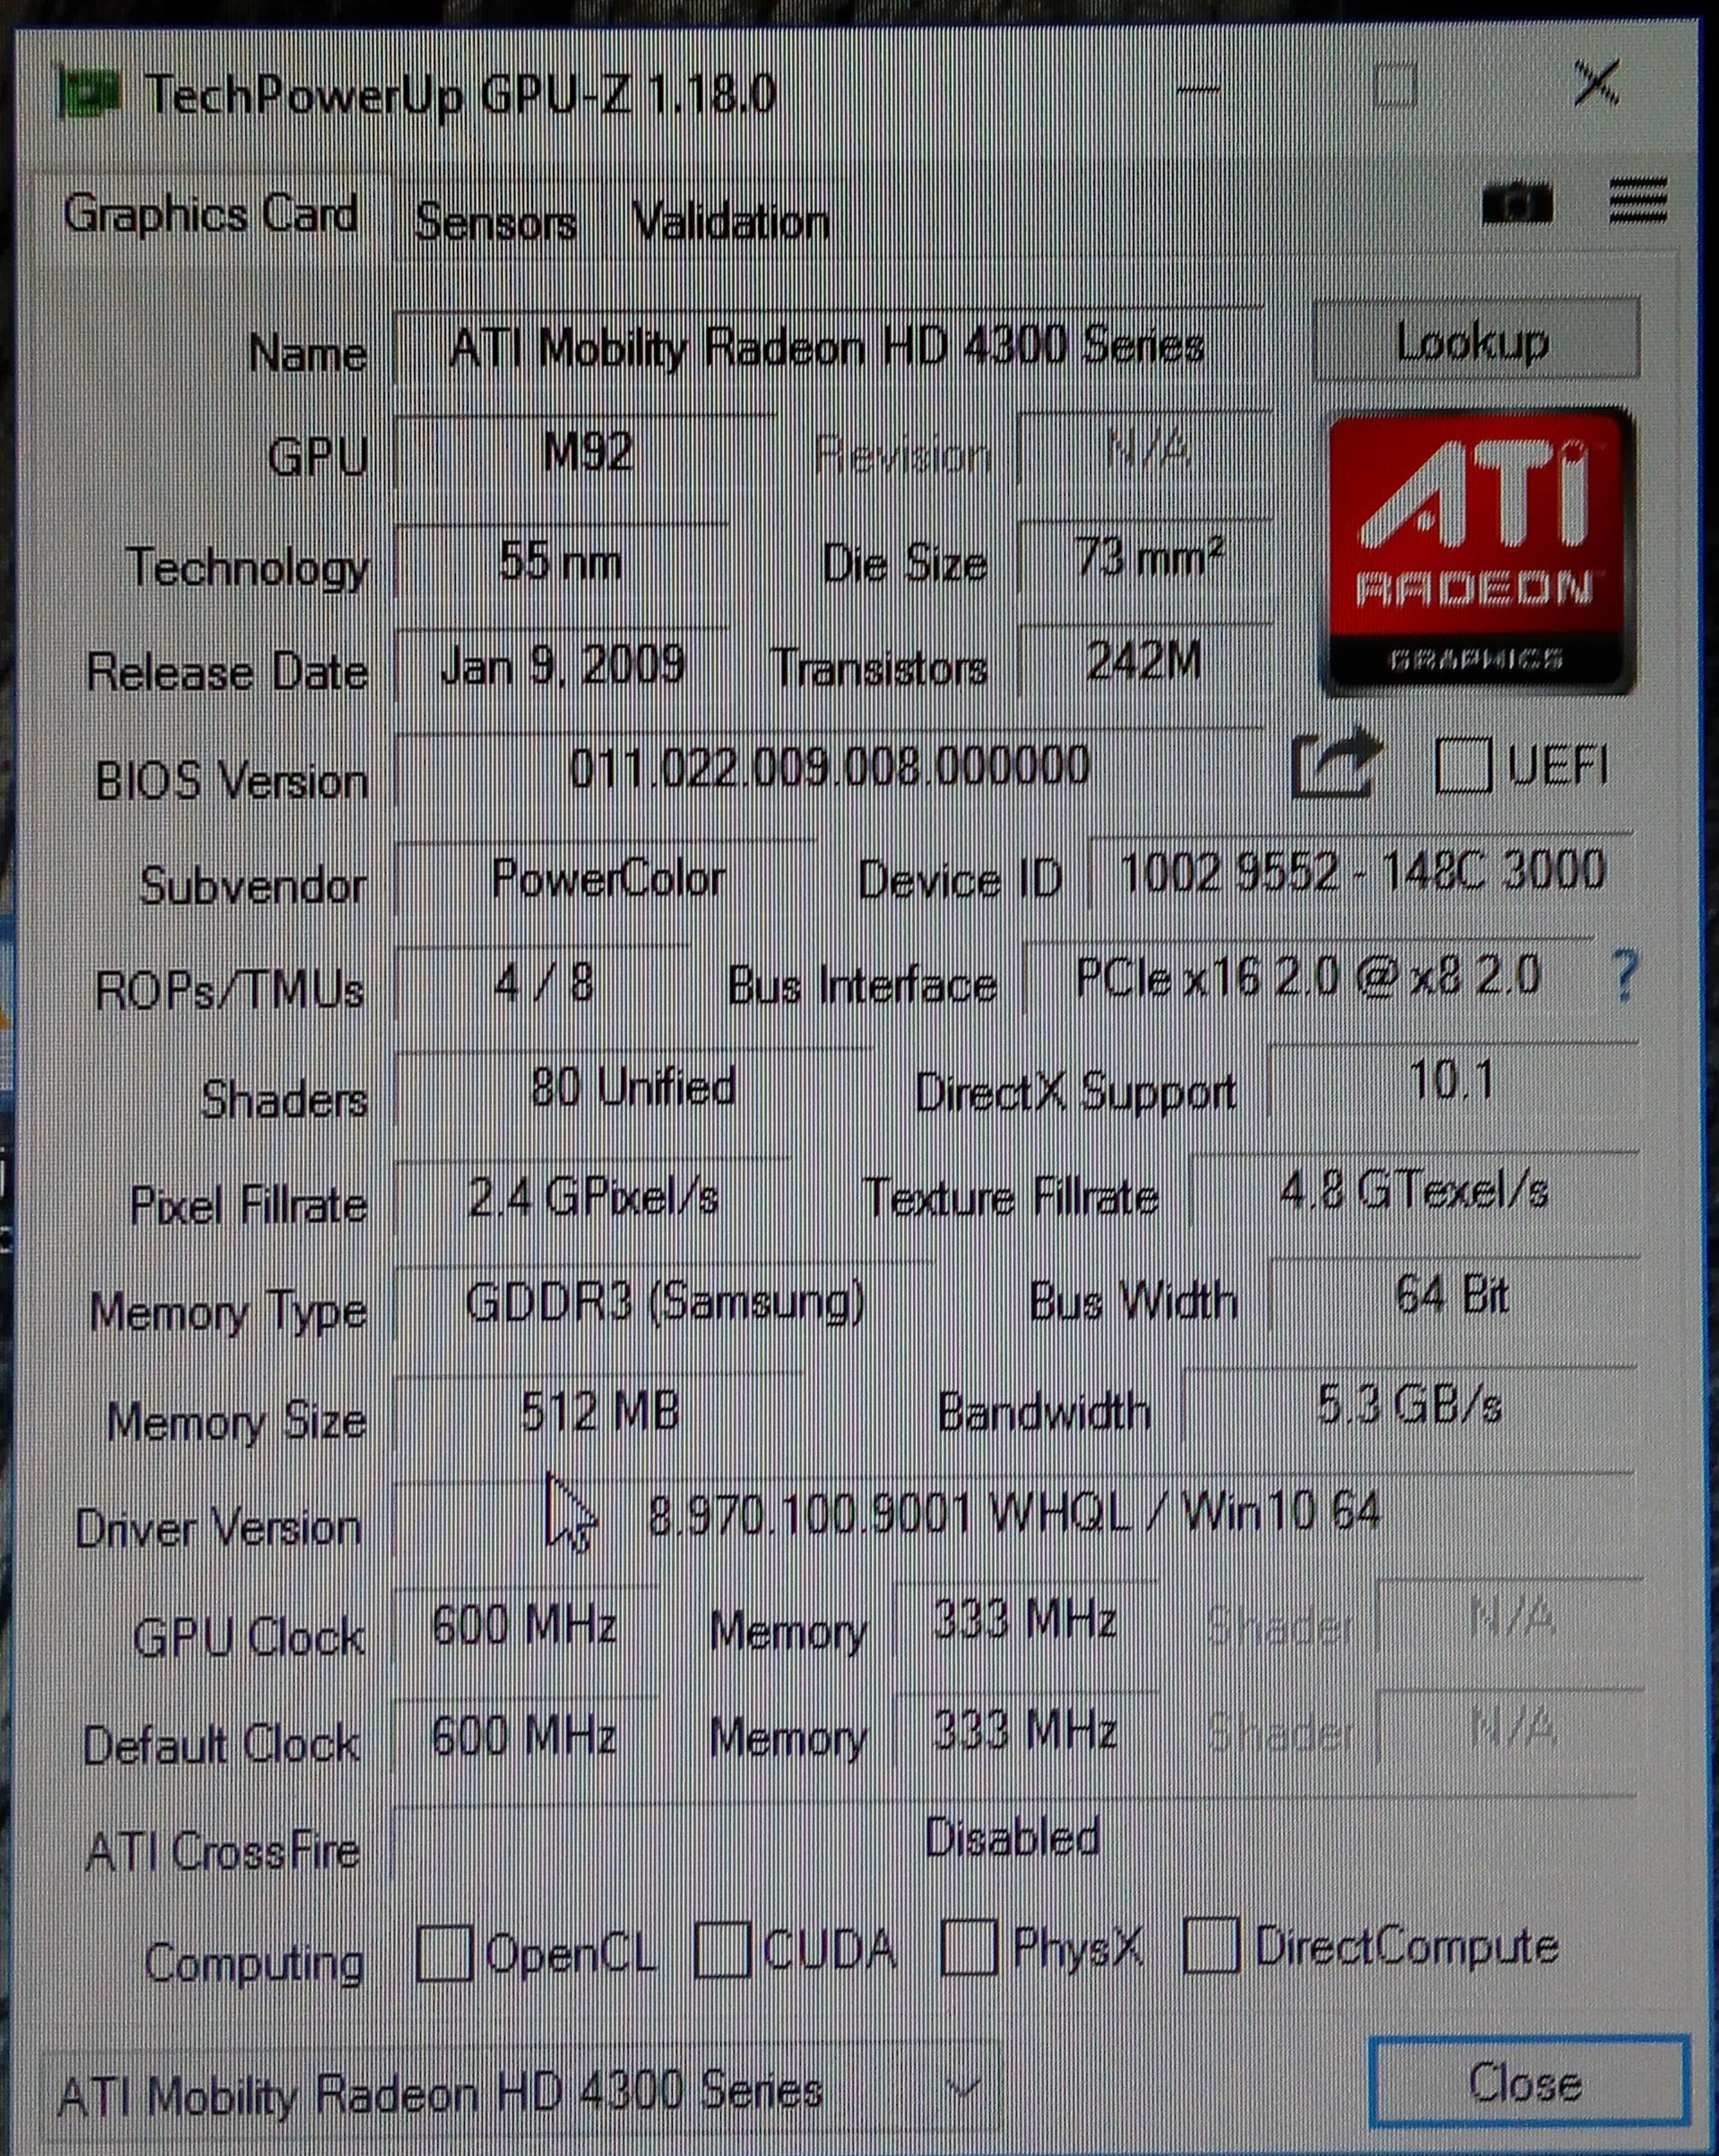This screenshot has width=1719, height=2156.
Task: Click the Bus Width field showing 64 Bit
Action: 1453,1295
